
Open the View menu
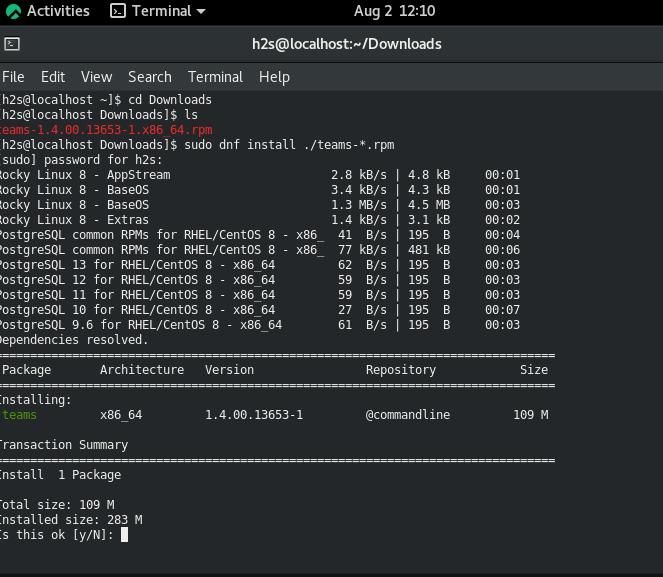96,77
